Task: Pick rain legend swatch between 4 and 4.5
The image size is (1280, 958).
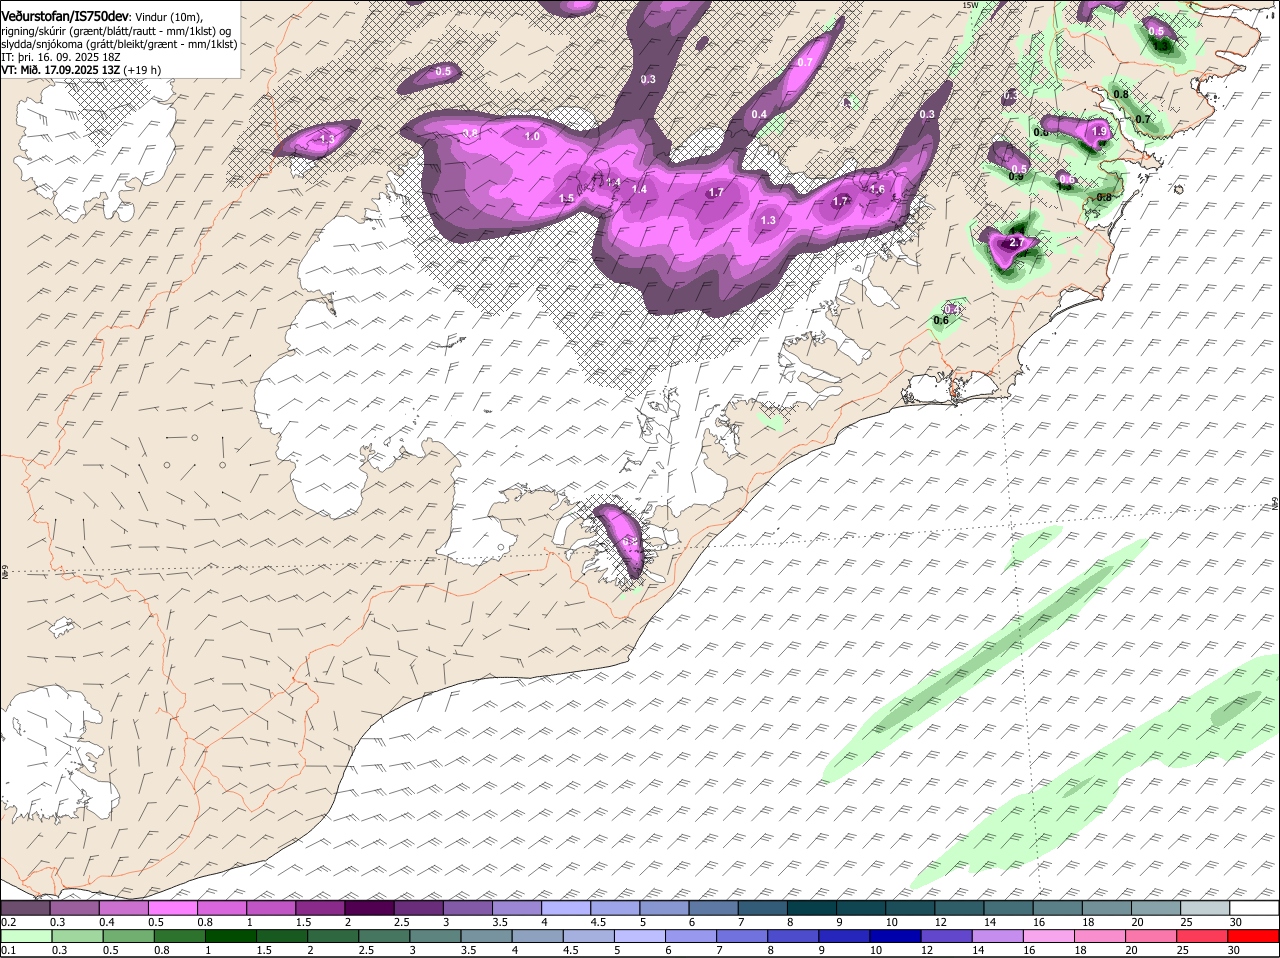Action: (538, 937)
